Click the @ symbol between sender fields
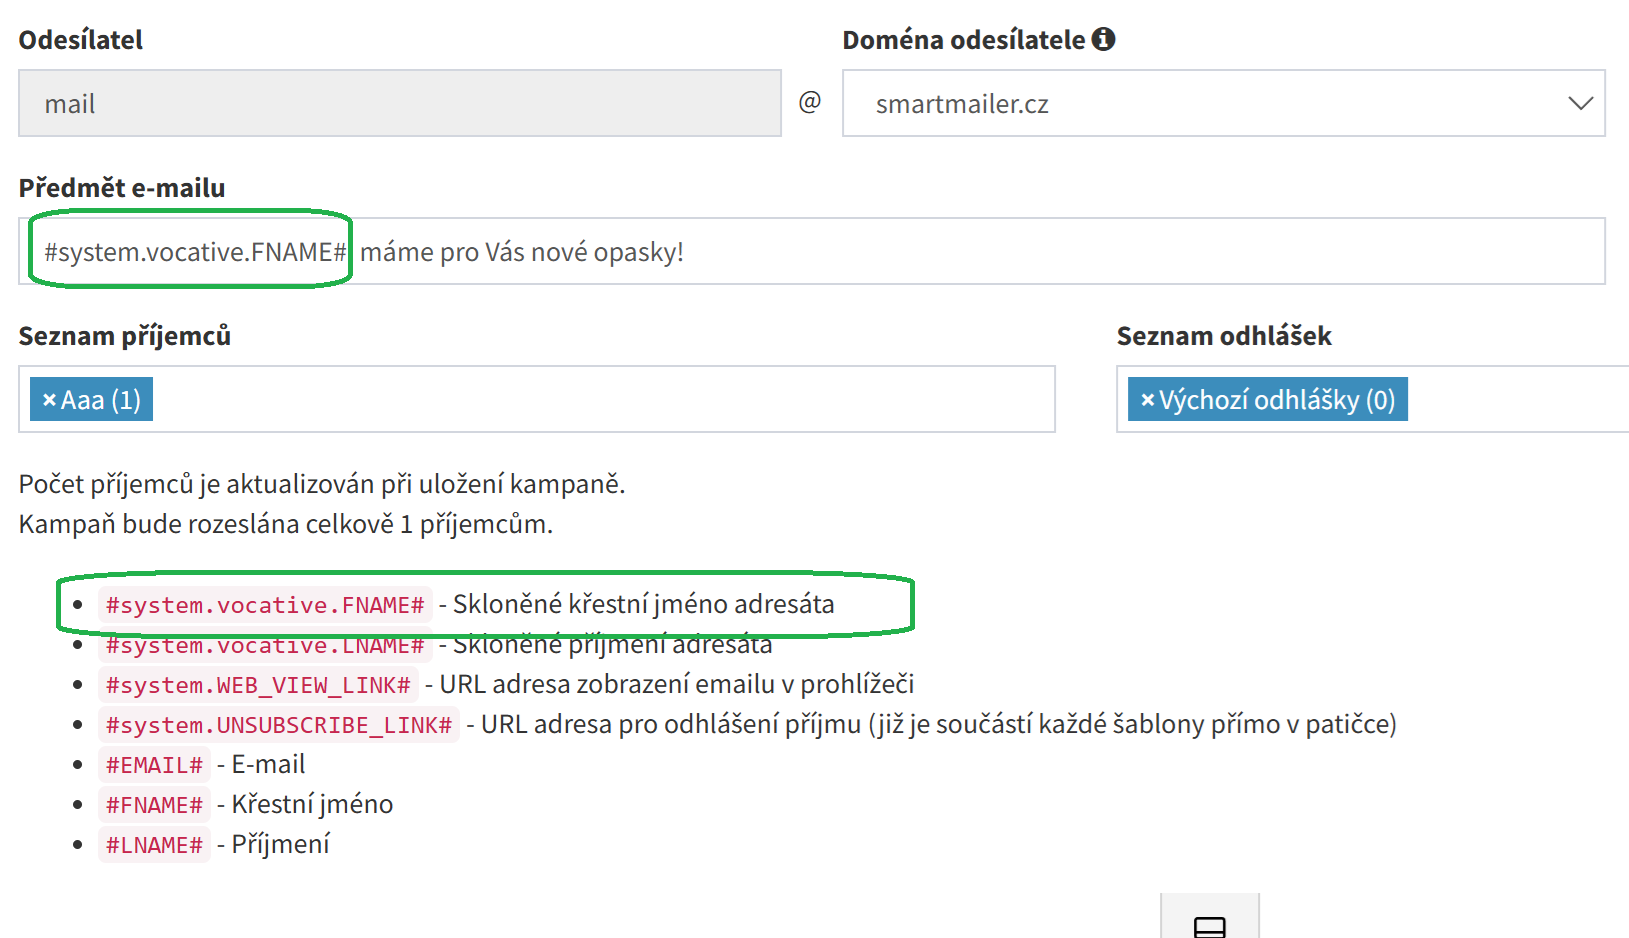The image size is (1629, 938). click(x=810, y=102)
